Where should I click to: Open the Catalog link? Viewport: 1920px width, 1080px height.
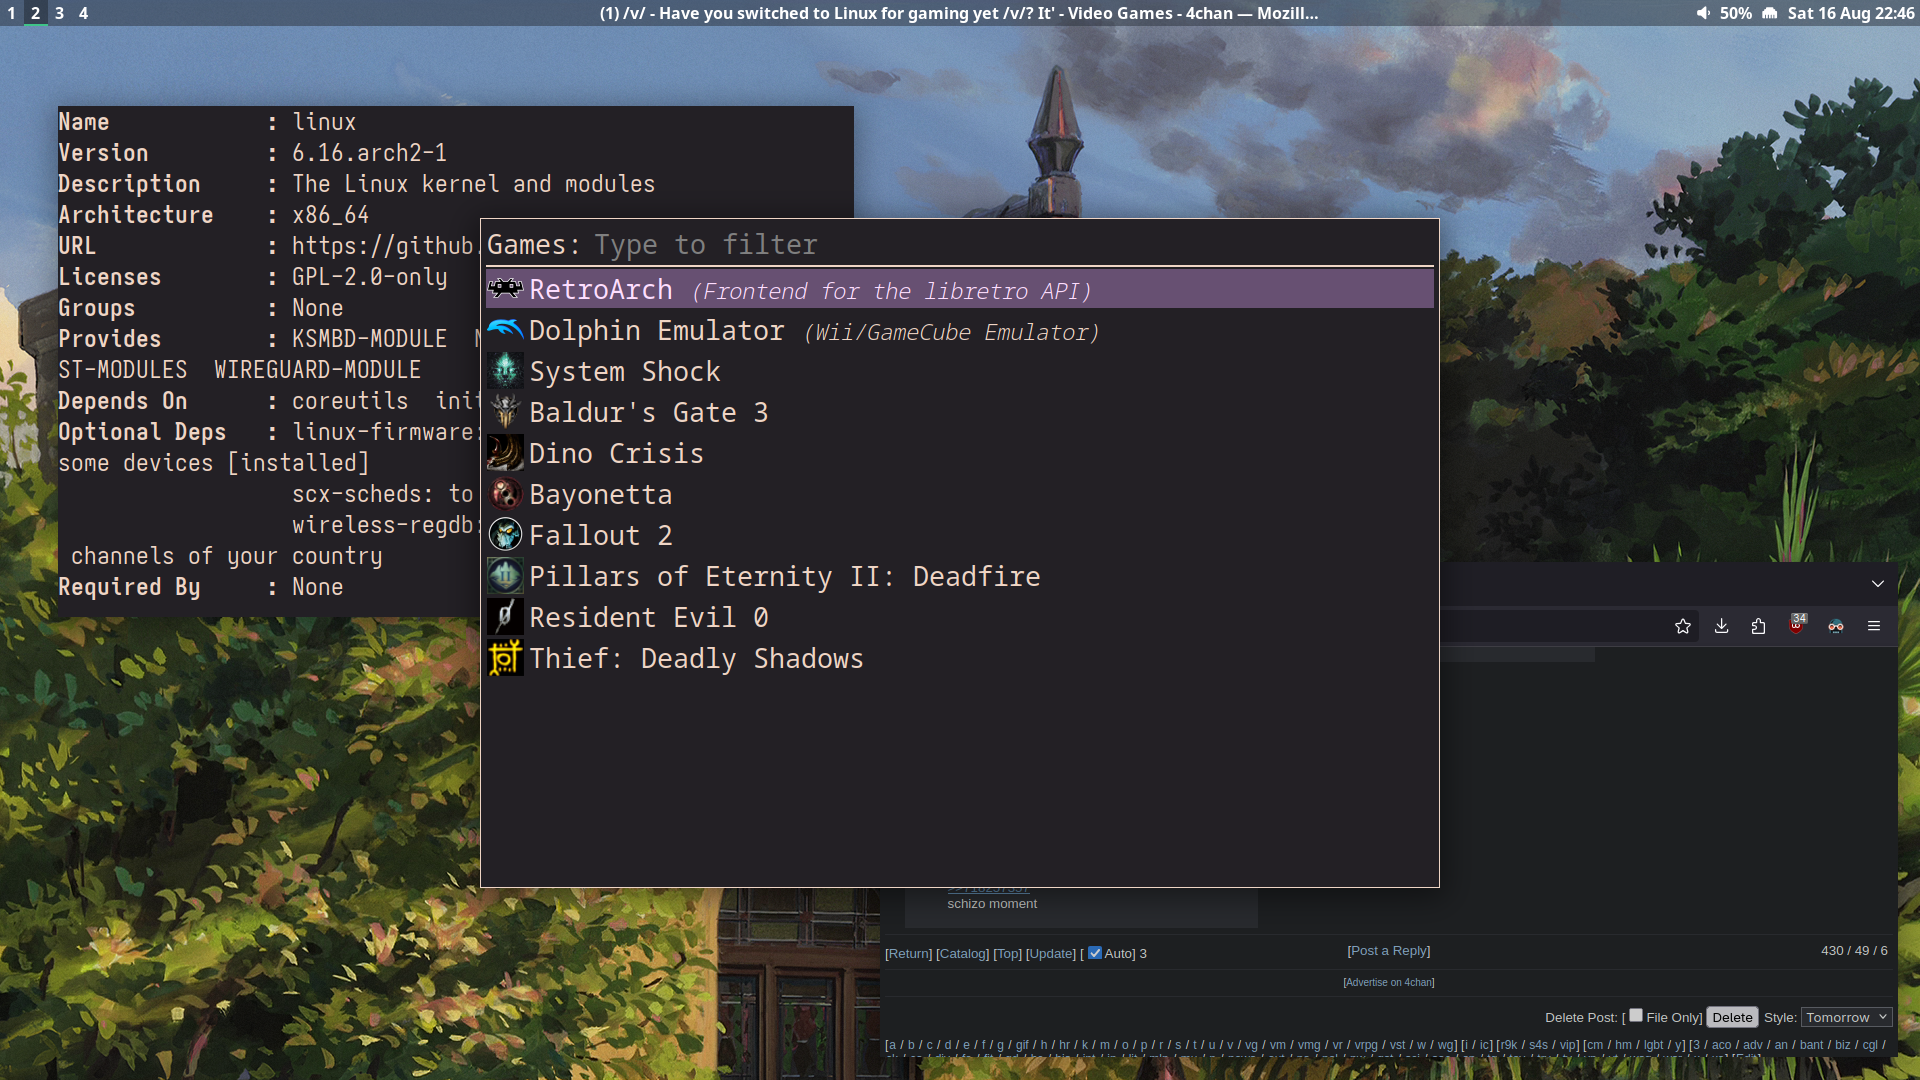tap(962, 953)
